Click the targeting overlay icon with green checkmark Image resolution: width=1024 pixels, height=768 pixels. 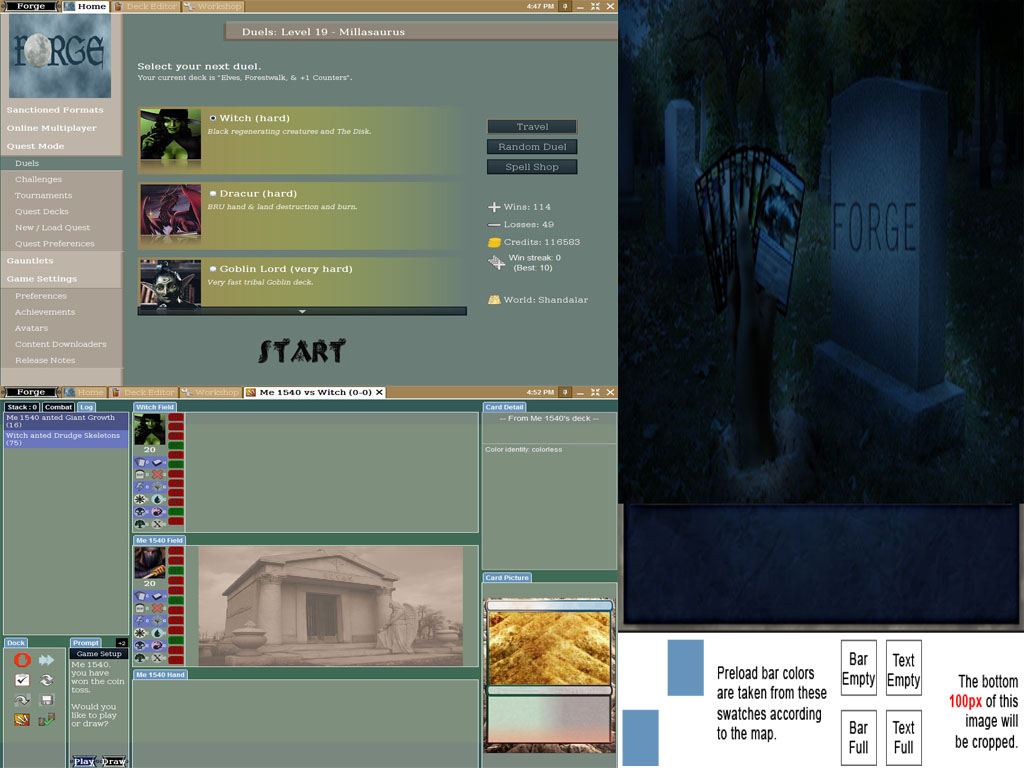click(x=46, y=720)
